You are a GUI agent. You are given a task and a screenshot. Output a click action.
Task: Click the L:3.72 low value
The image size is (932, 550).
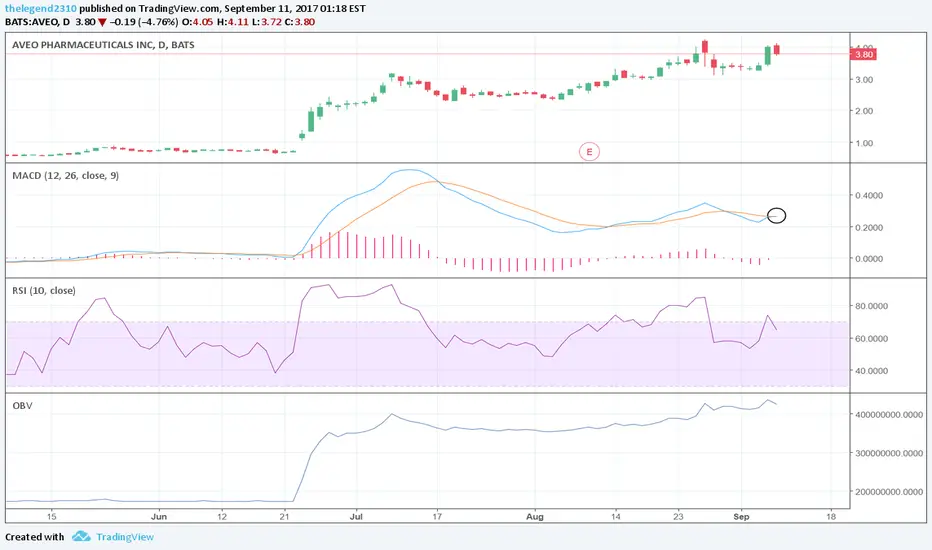(x=266, y=22)
